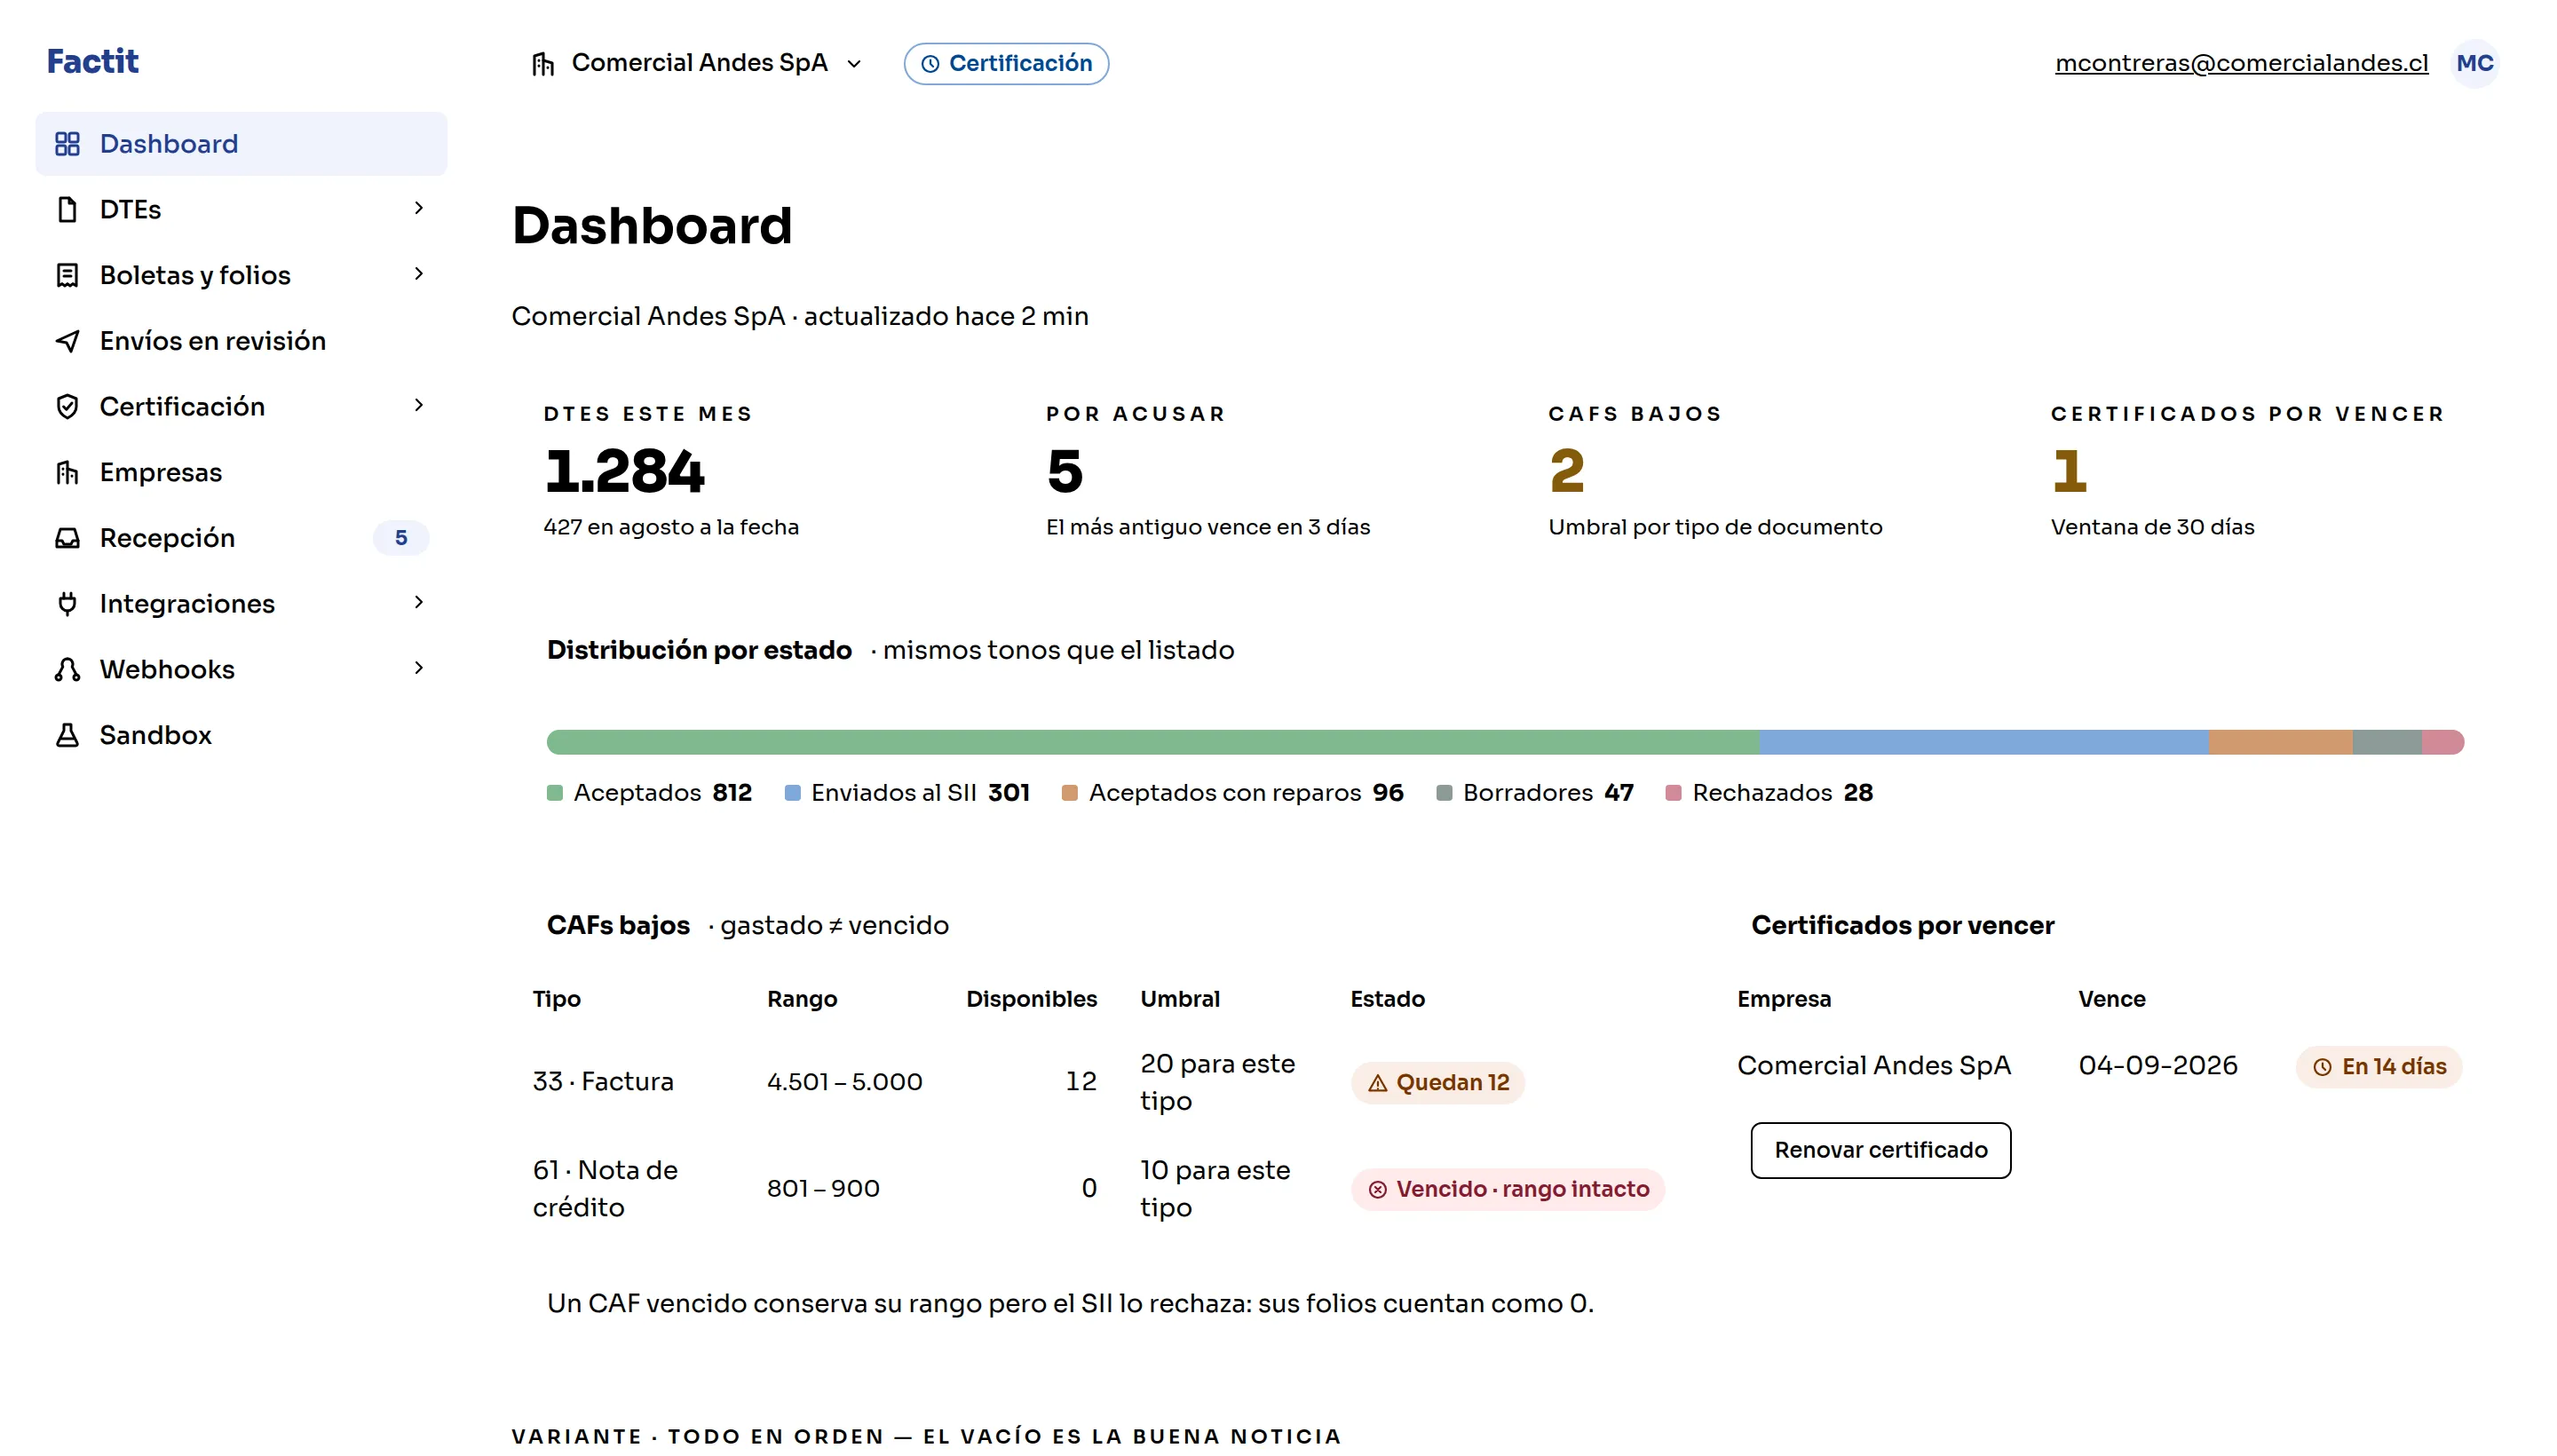Click the building icon beside Comercial Andes SpA
The width and height of the screenshot is (2557, 1456).
[543, 64]
